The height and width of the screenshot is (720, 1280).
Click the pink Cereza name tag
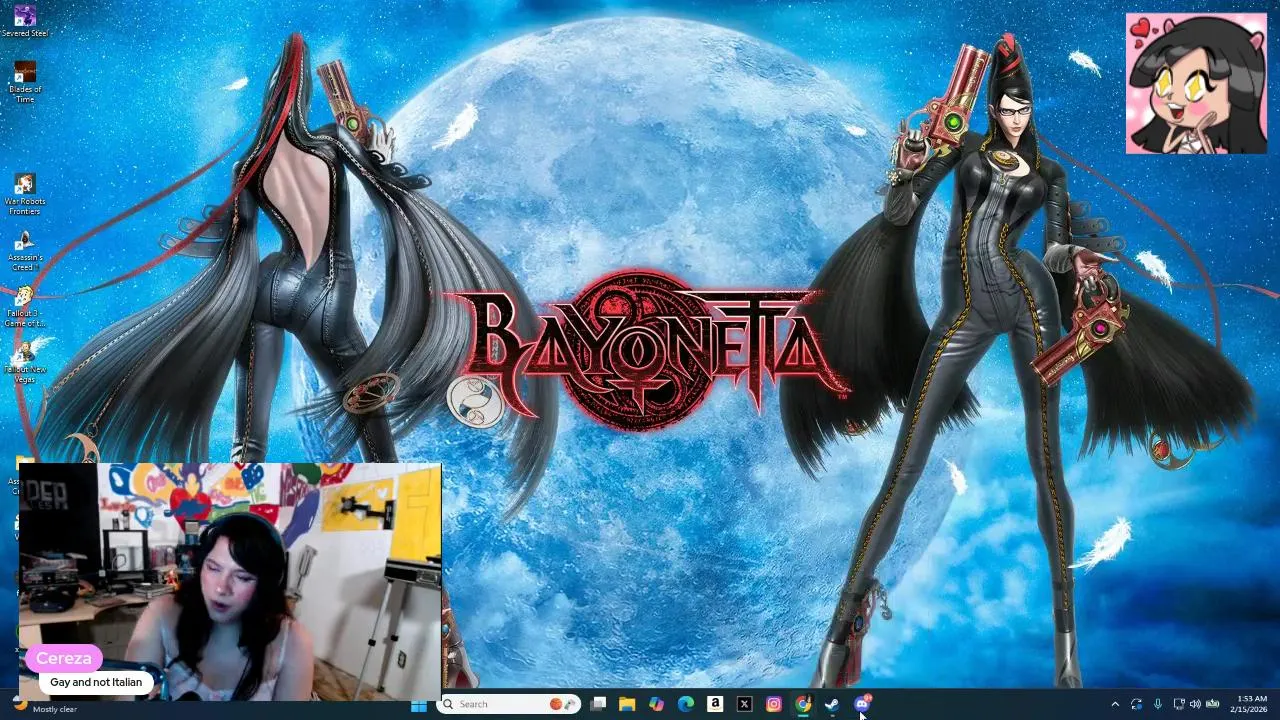tap(64, 658)
